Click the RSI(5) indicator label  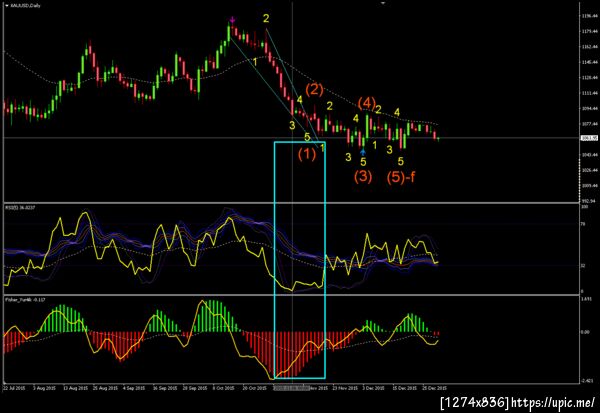pos(20,207)
